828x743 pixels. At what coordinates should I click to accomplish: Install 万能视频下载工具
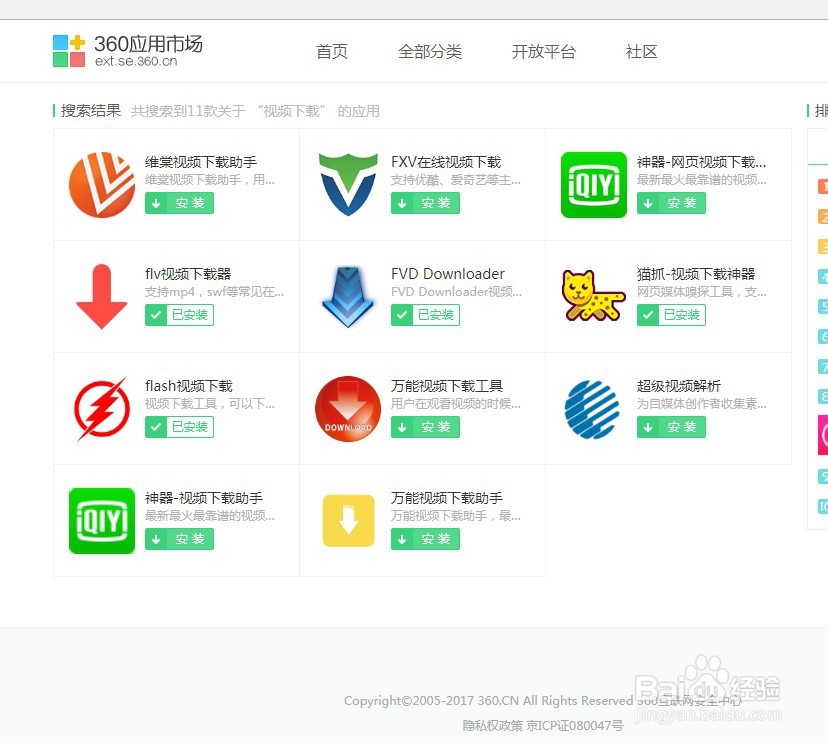425,427
